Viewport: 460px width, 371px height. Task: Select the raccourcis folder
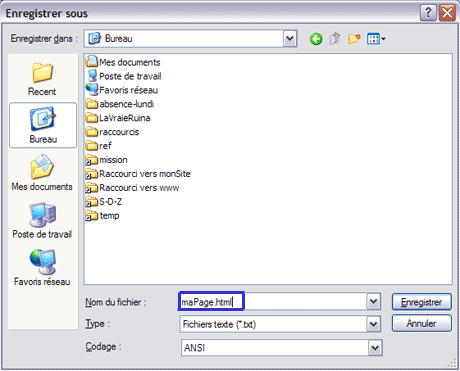112,132
